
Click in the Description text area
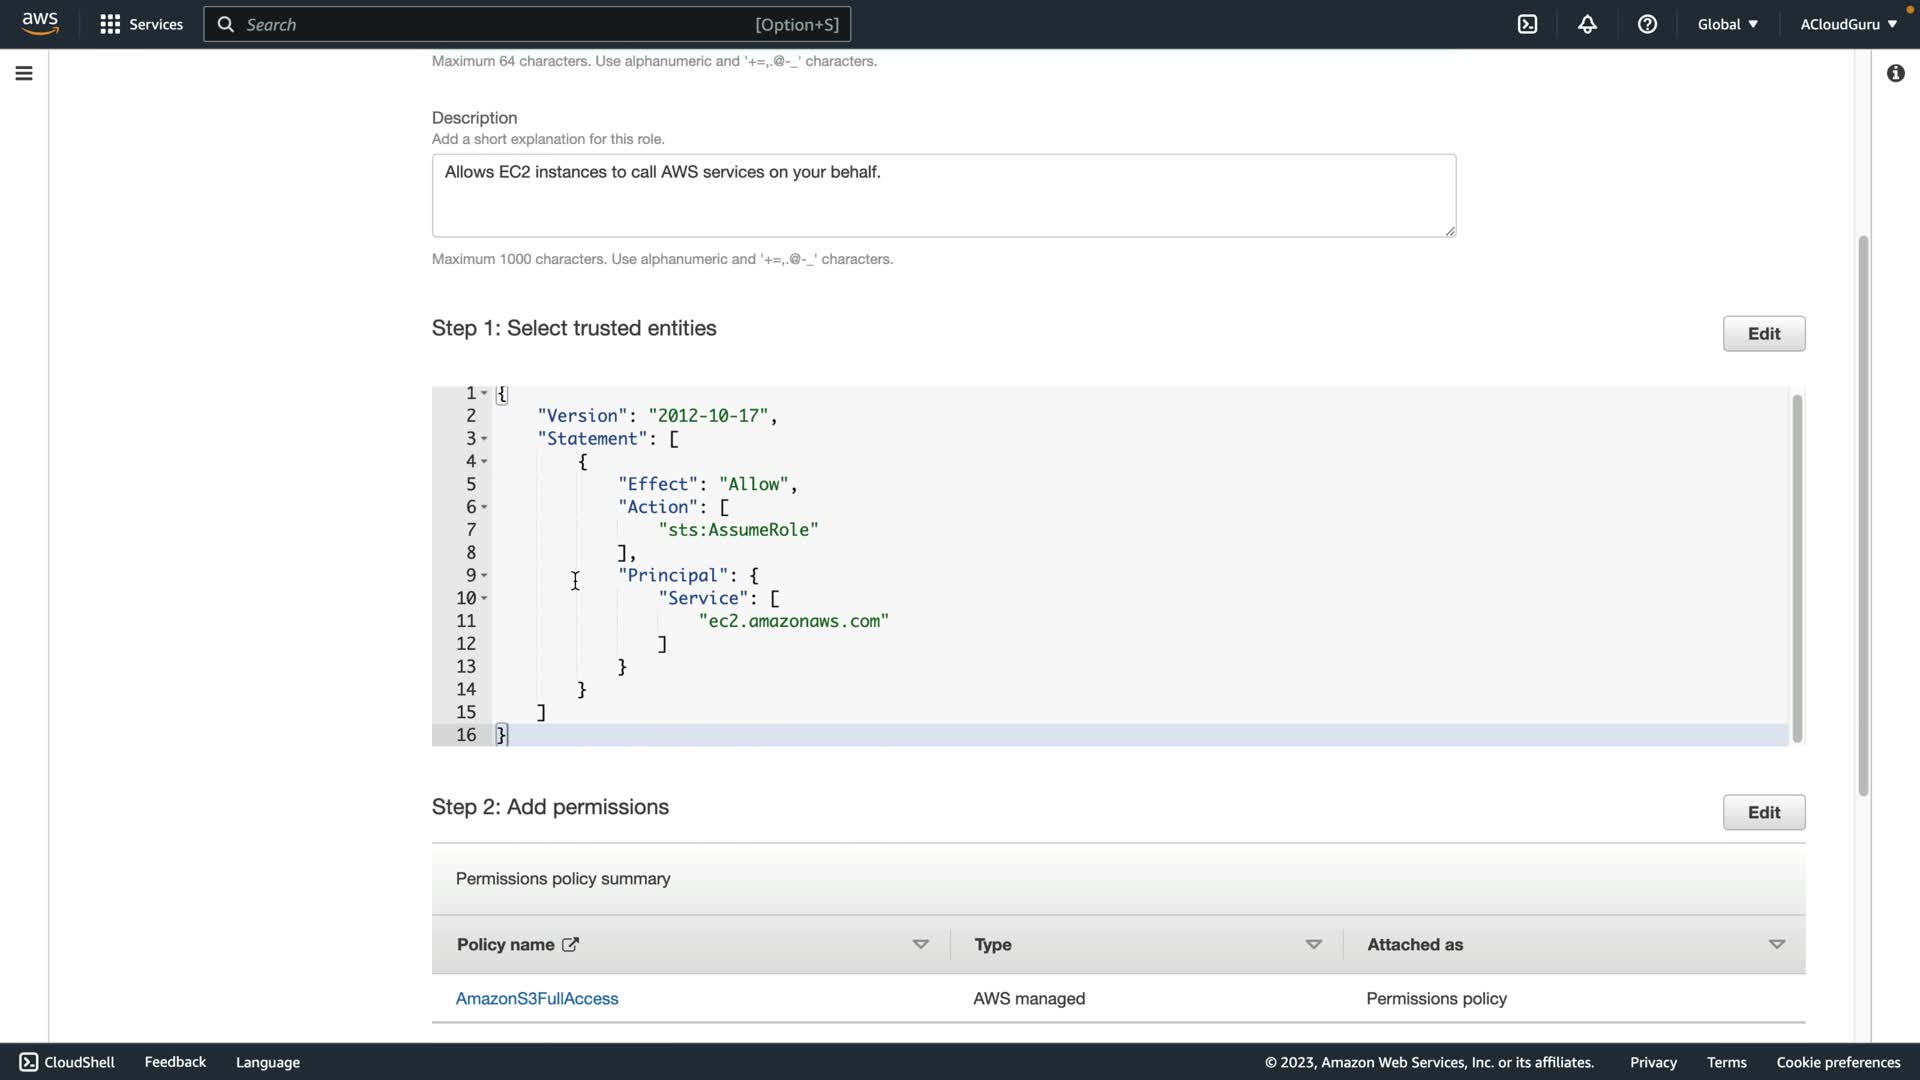click(x=943, y=196)
